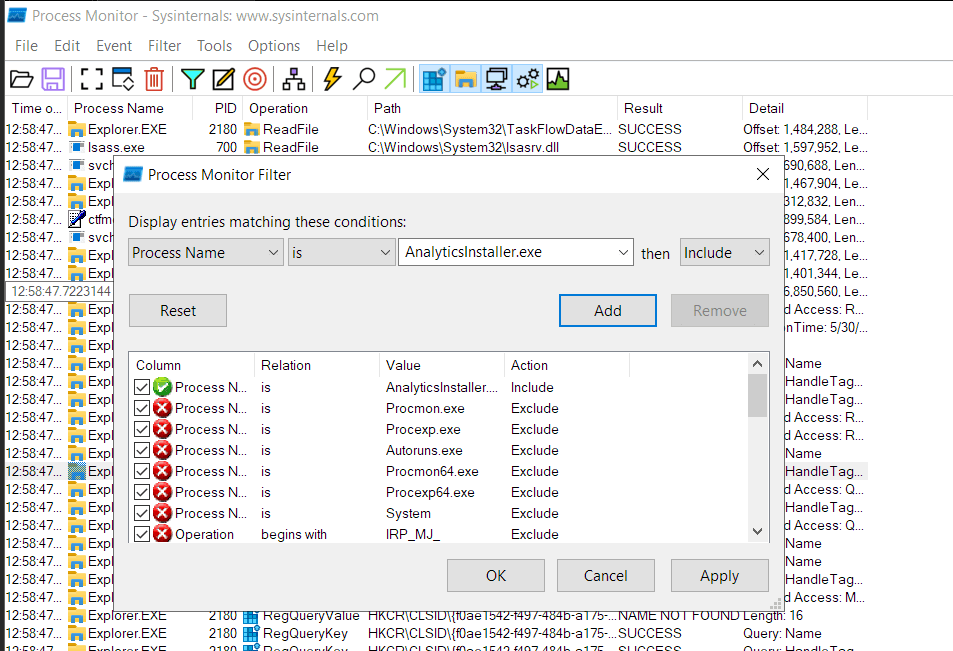
Task: Click the Jump To green arrow icon
Action: [x=395, y=79]
